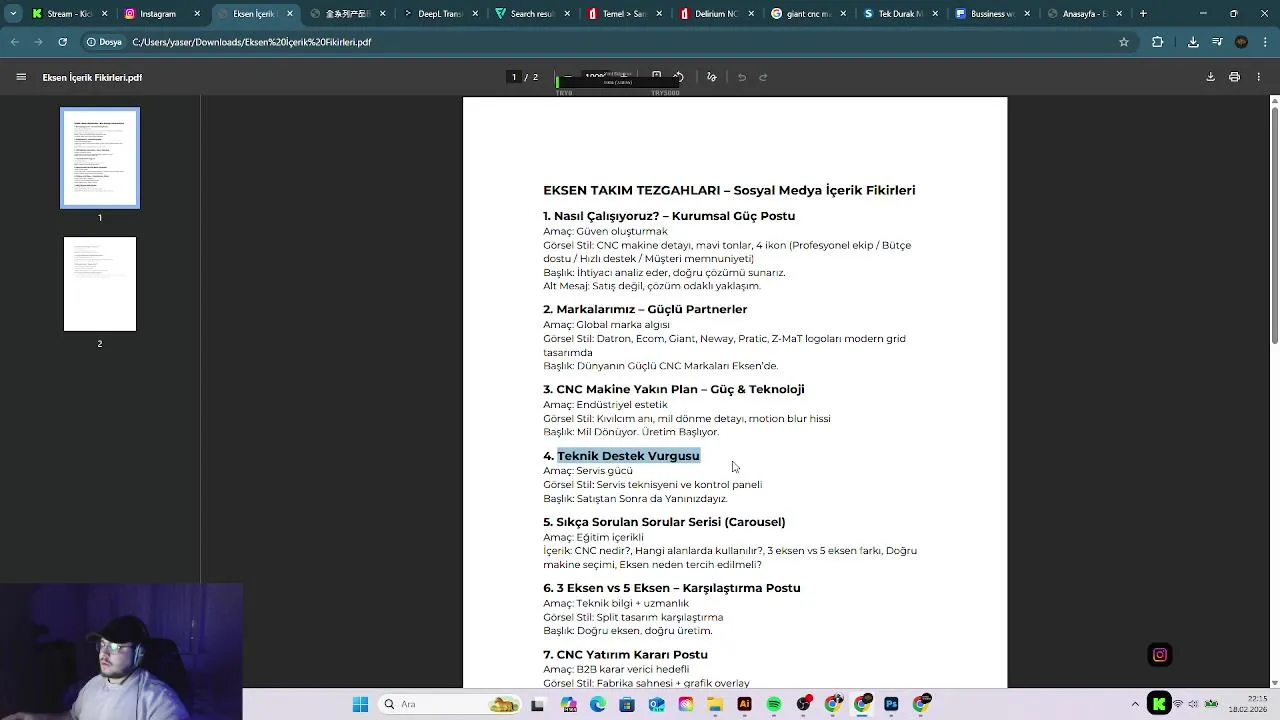This screenshot has height=720, width=1280.
Task: Switch to the Search results tab
Action: pyautogui.click(x=530, y=14)
